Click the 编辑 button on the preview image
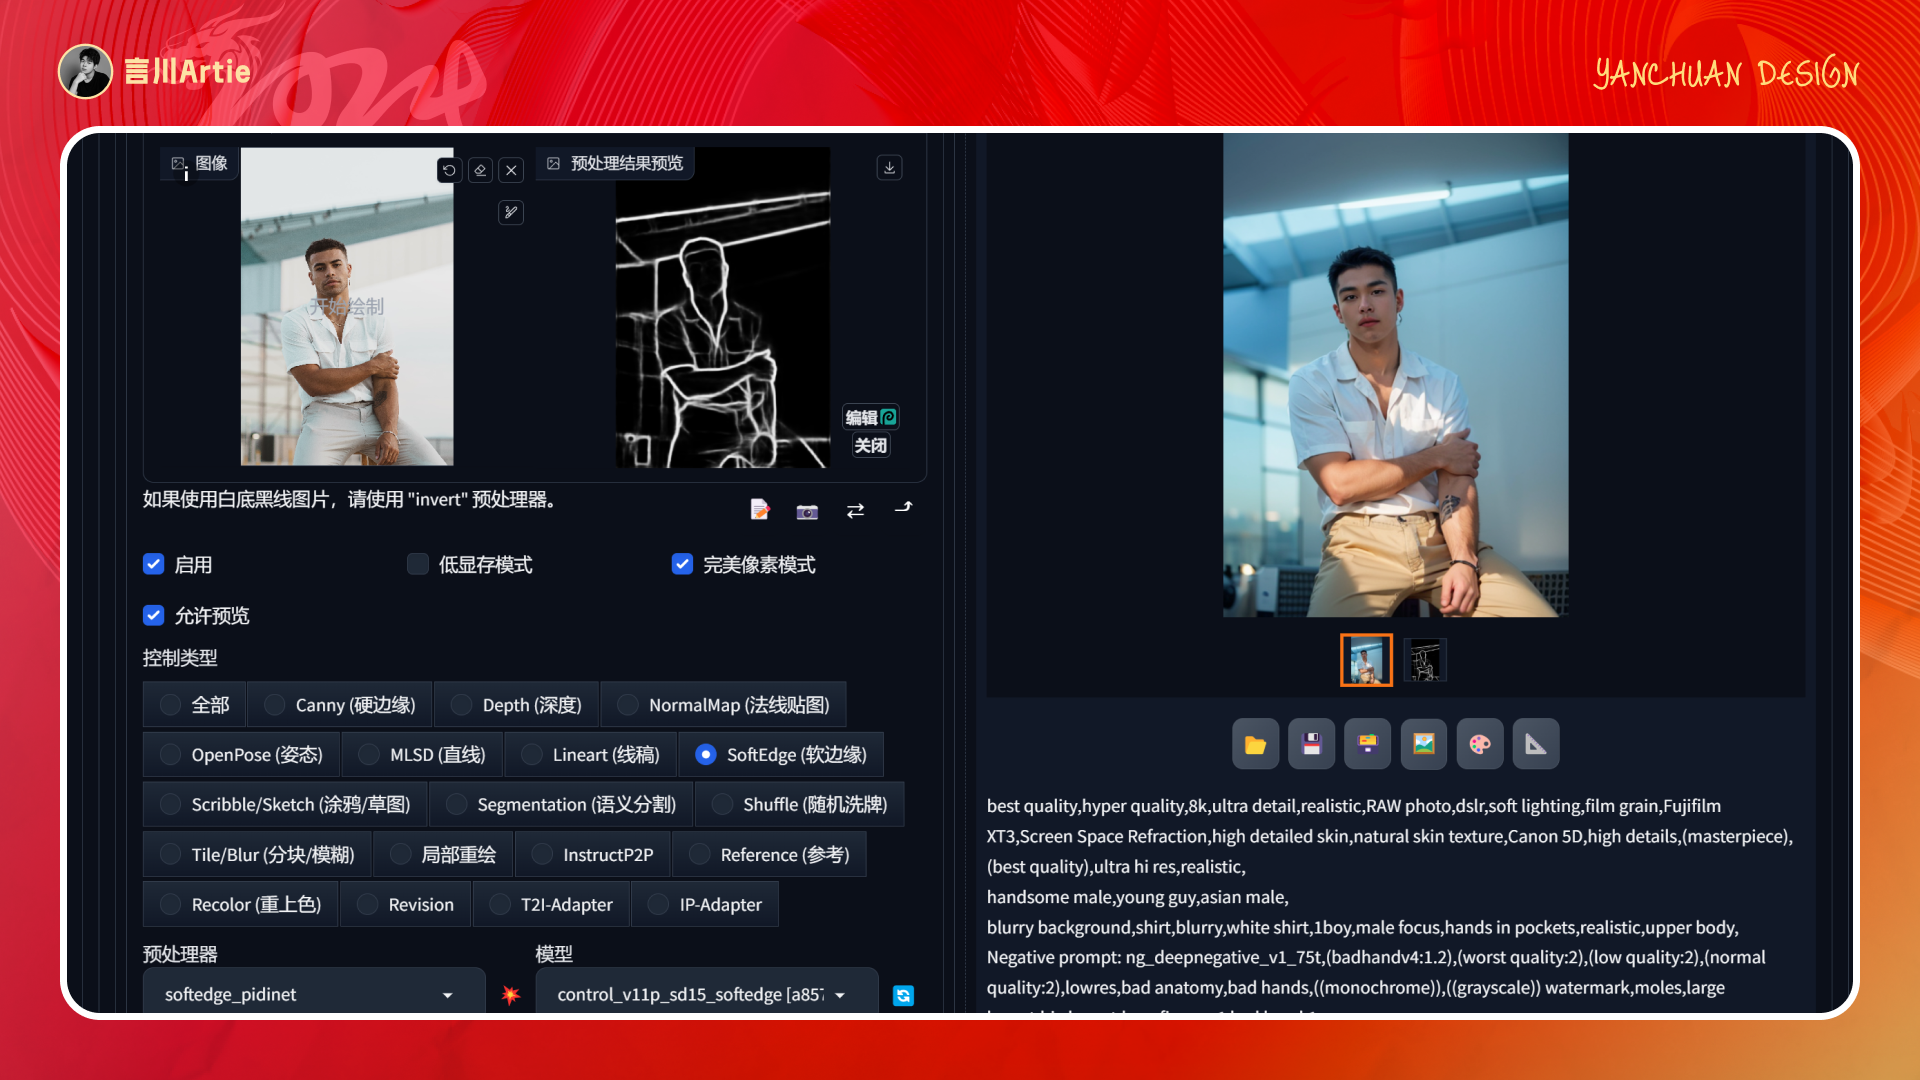The image size is (1920, 1080). pyautogui.click(x=869, y=417)
